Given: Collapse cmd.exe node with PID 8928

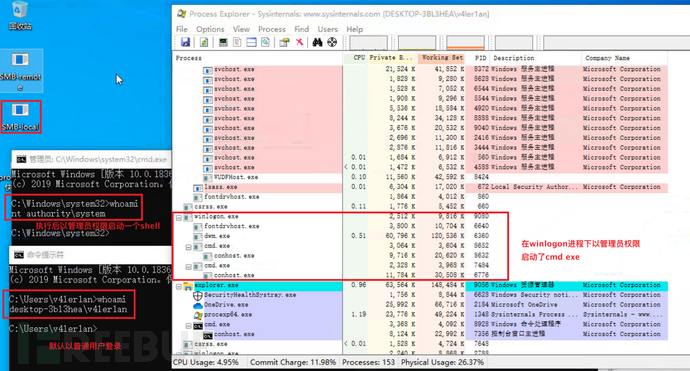Looking at the screenshot, I should point(188,326).
